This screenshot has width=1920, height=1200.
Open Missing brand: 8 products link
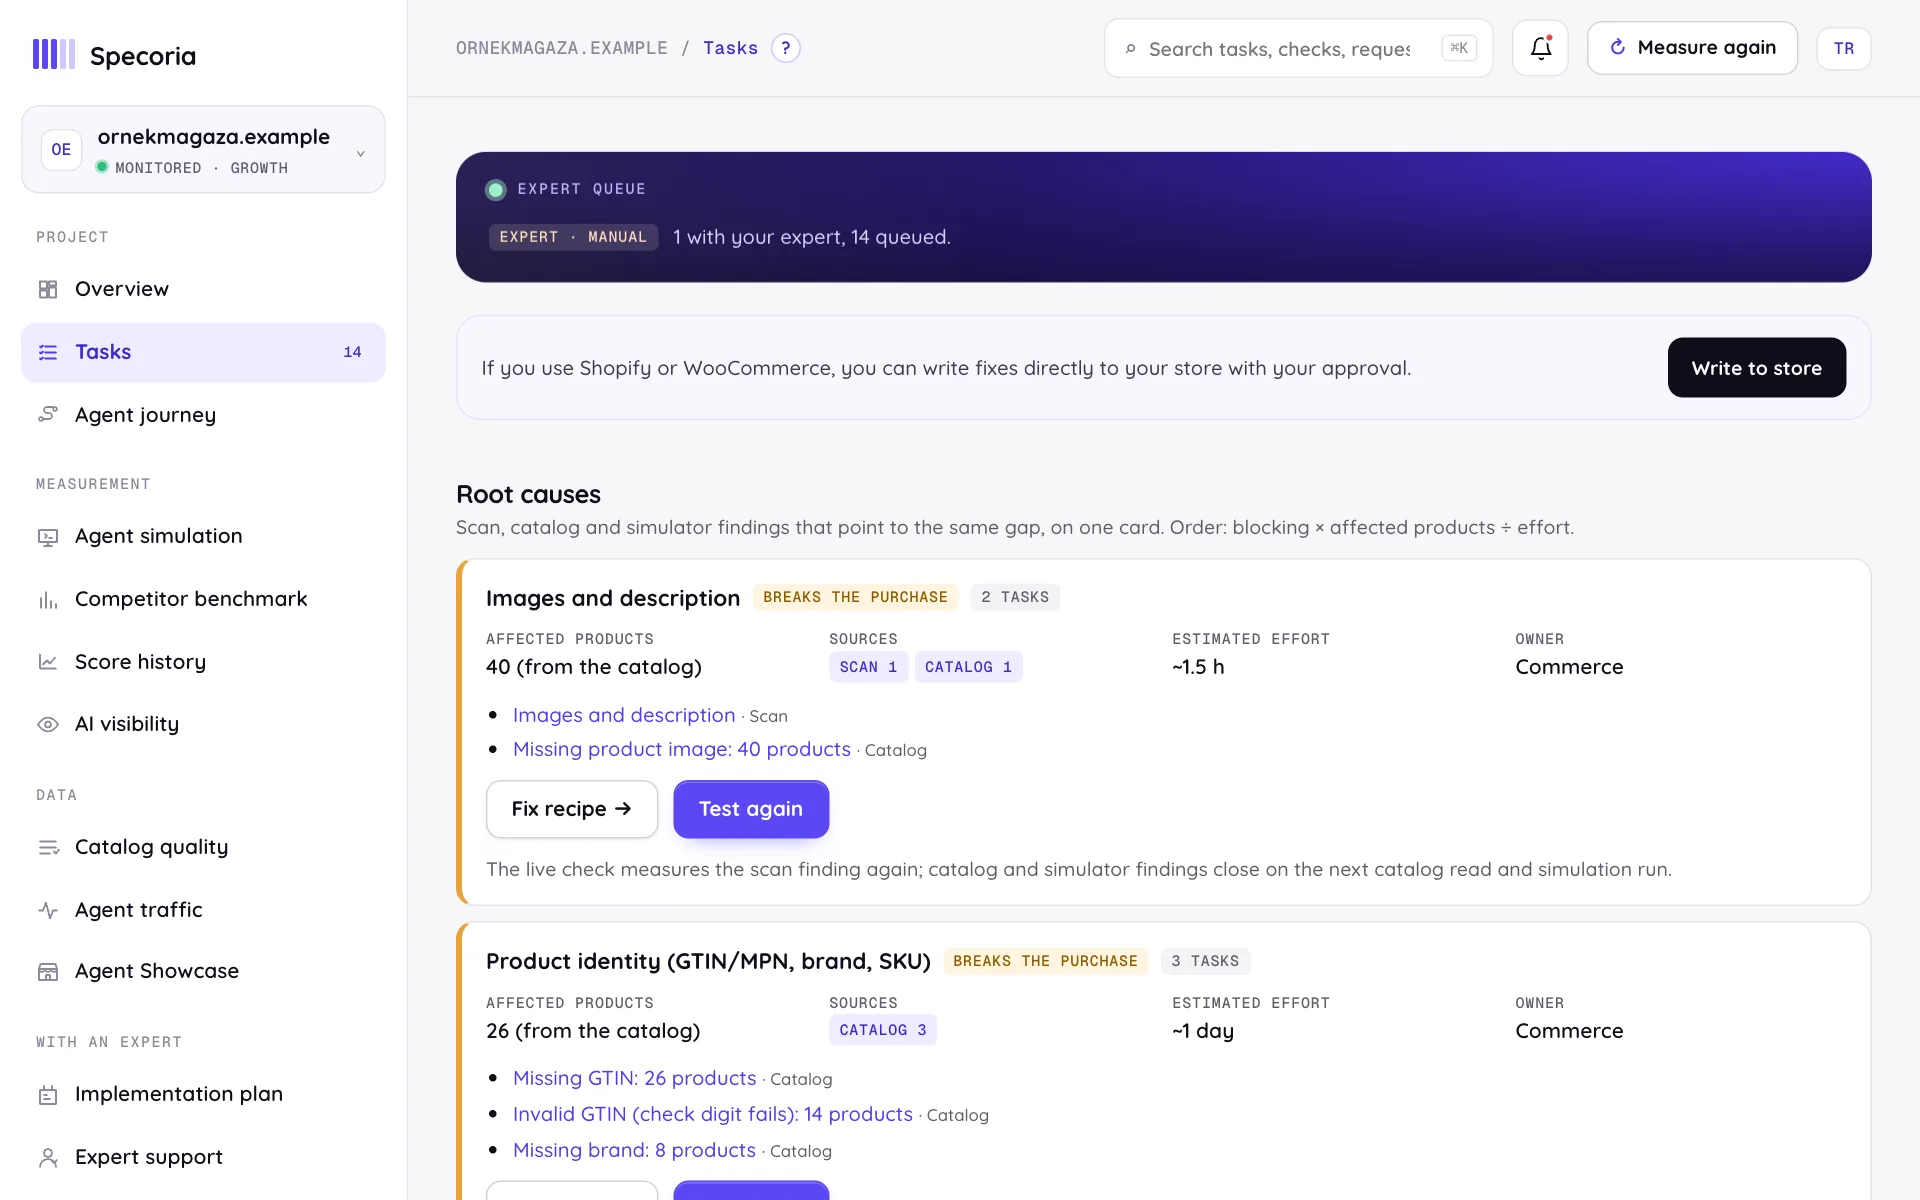click(x=634, y=1150)
